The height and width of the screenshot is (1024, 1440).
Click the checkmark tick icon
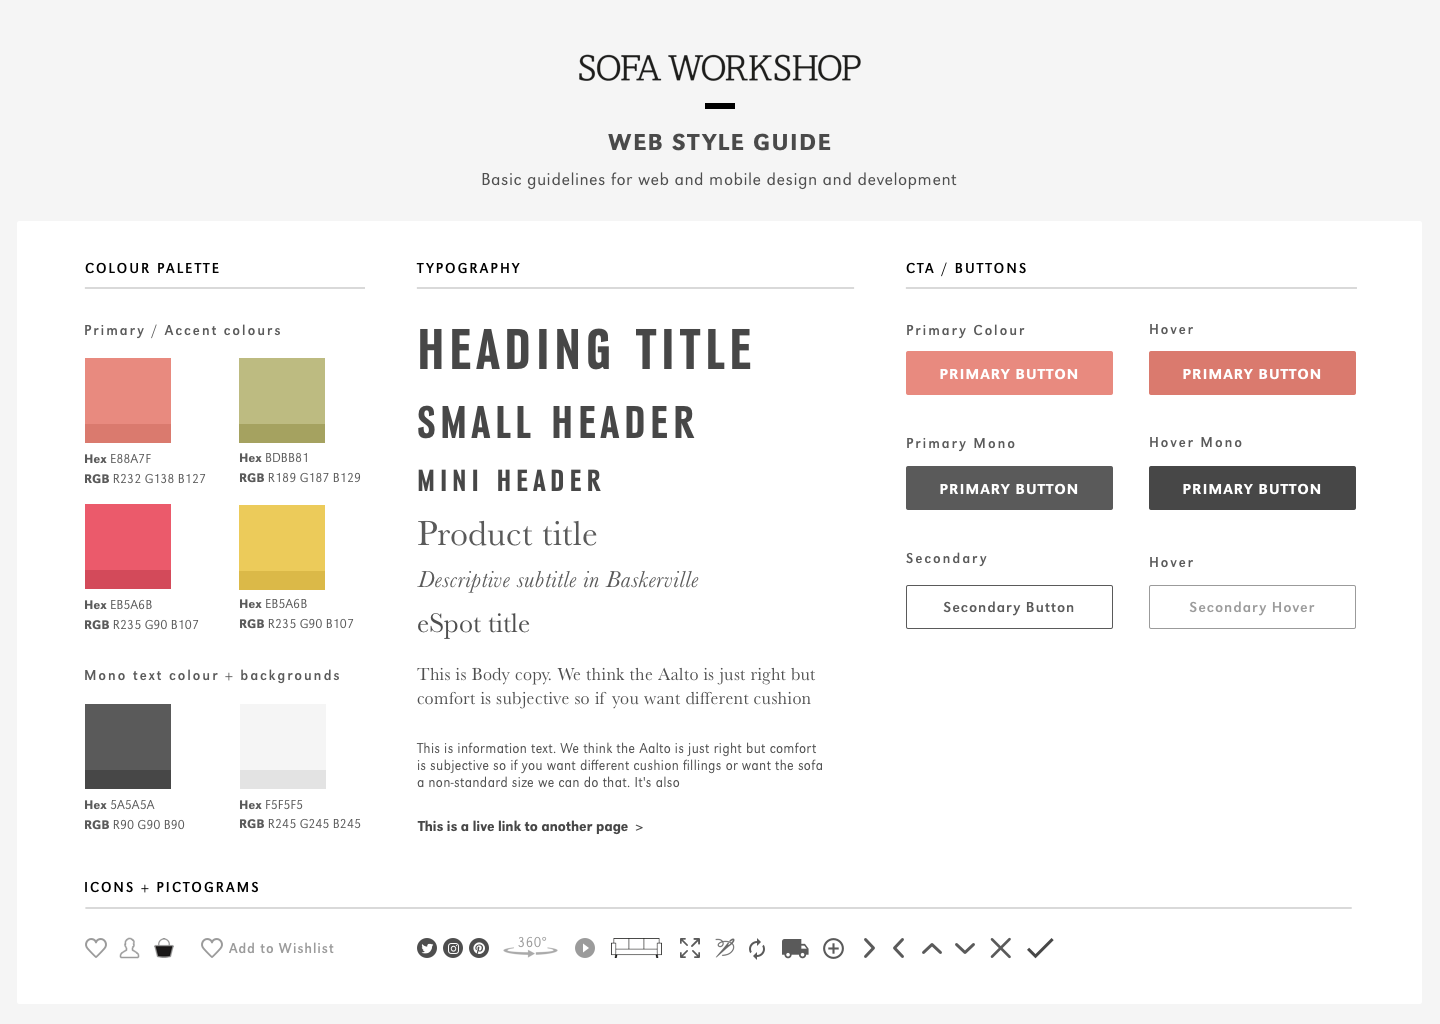1040,948
